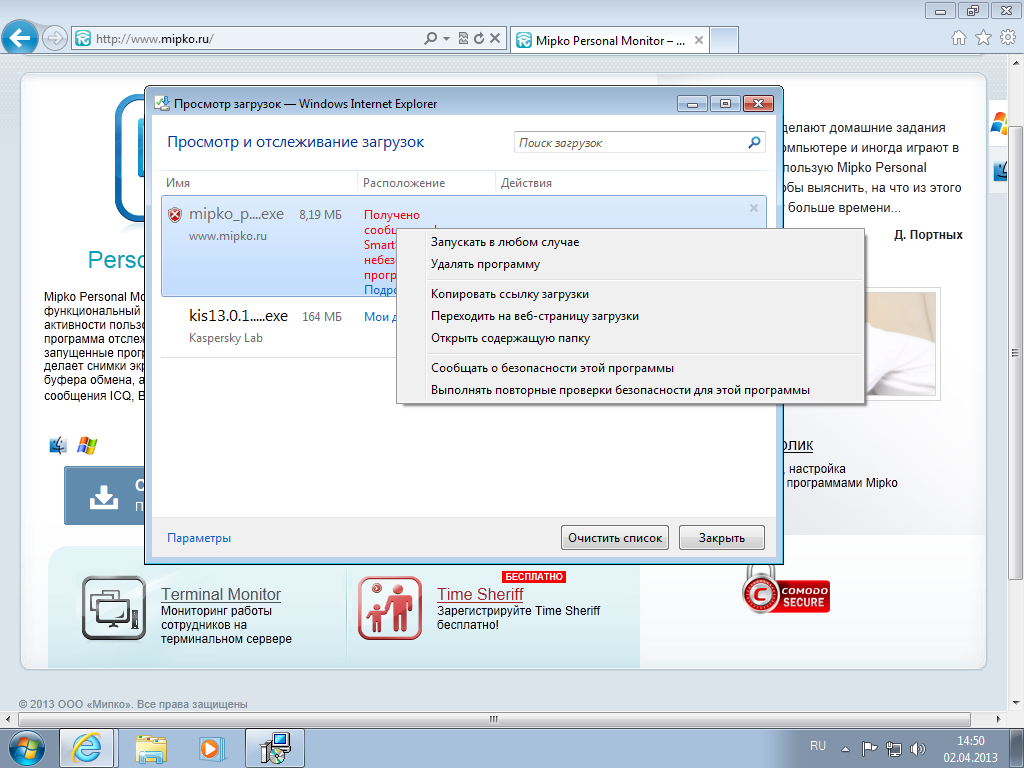
Task: Click the Закрыть button
Action: (x=722, y=537)
